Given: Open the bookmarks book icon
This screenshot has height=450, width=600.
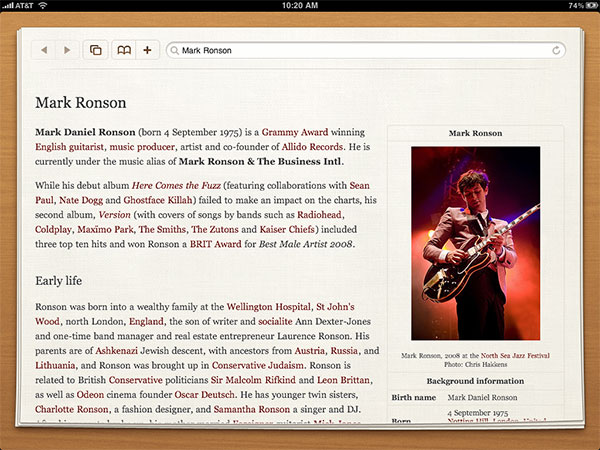Looking at the screenshot, I should click(x=124, y=50).
